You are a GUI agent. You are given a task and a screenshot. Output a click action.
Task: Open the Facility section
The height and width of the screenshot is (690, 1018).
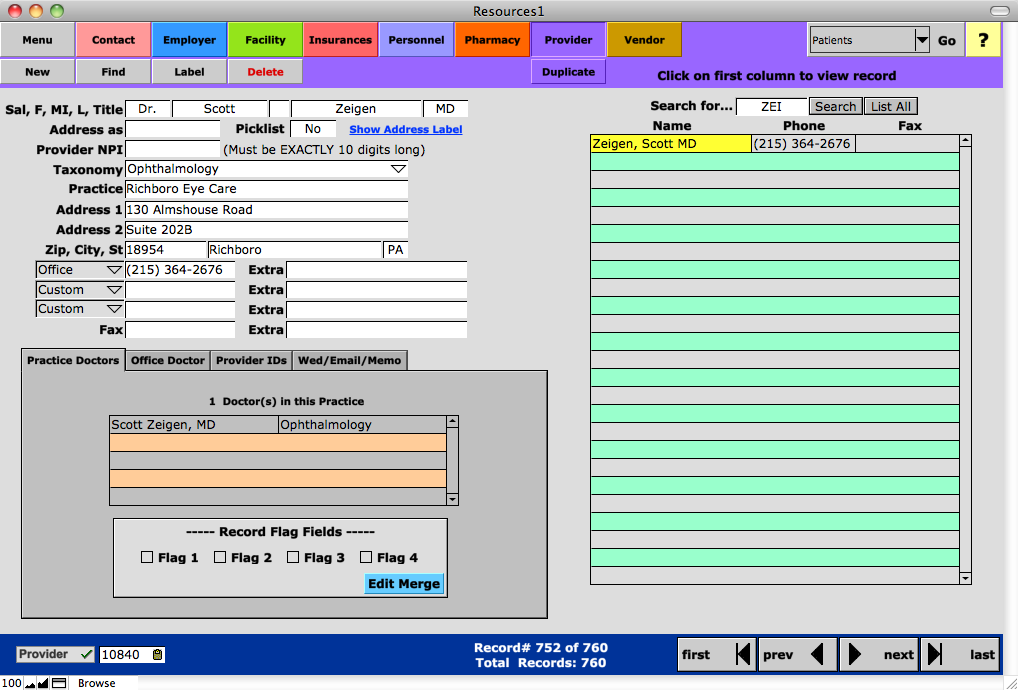(x=265, y=40)
